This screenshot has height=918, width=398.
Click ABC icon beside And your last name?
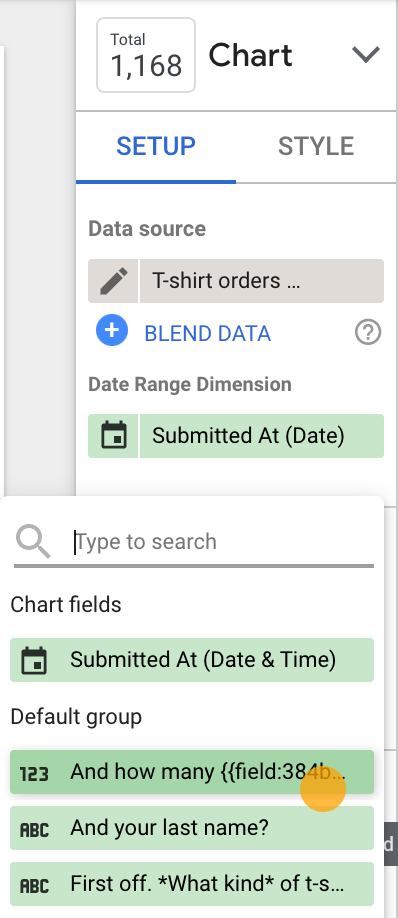click(34, 828)
